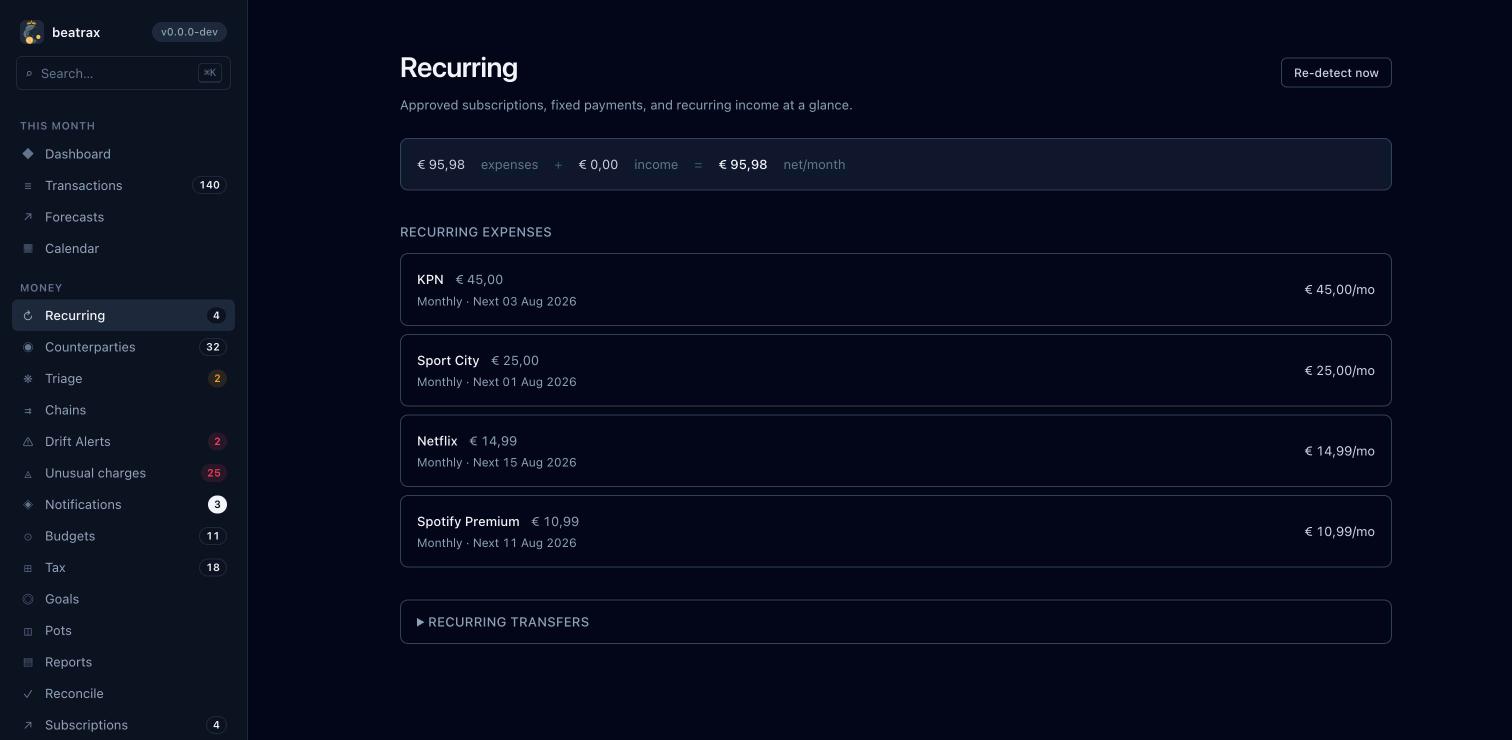1512x740 pixels.
Task: Click the beatrax logo avatar
Action: [x=32, y=32]
